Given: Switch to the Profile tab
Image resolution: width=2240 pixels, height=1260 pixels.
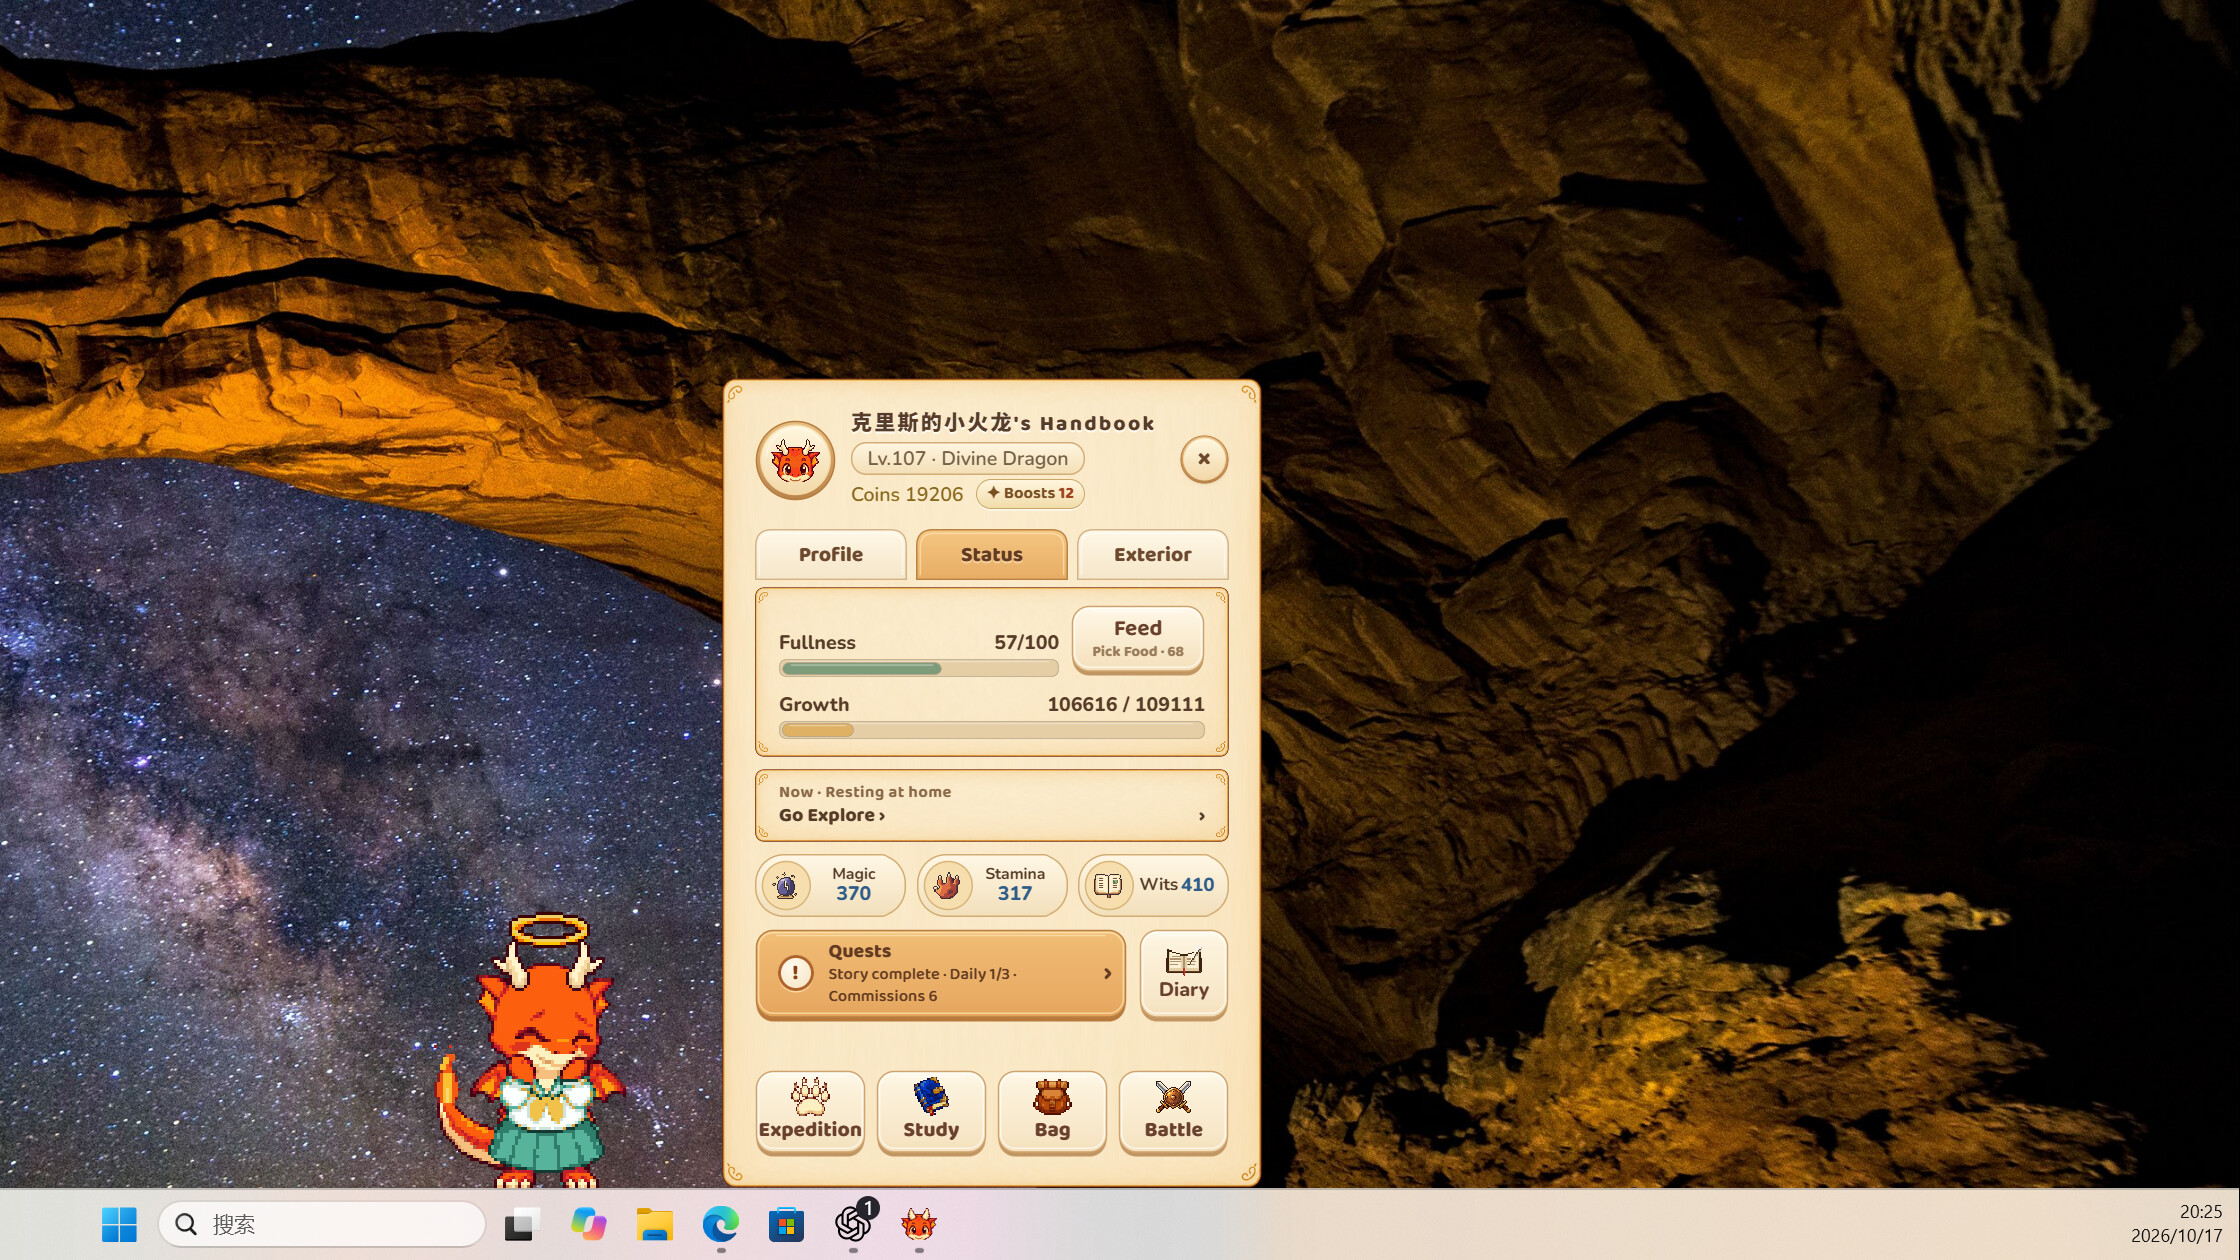Looking at the screenshot, I should pos(830,555).
